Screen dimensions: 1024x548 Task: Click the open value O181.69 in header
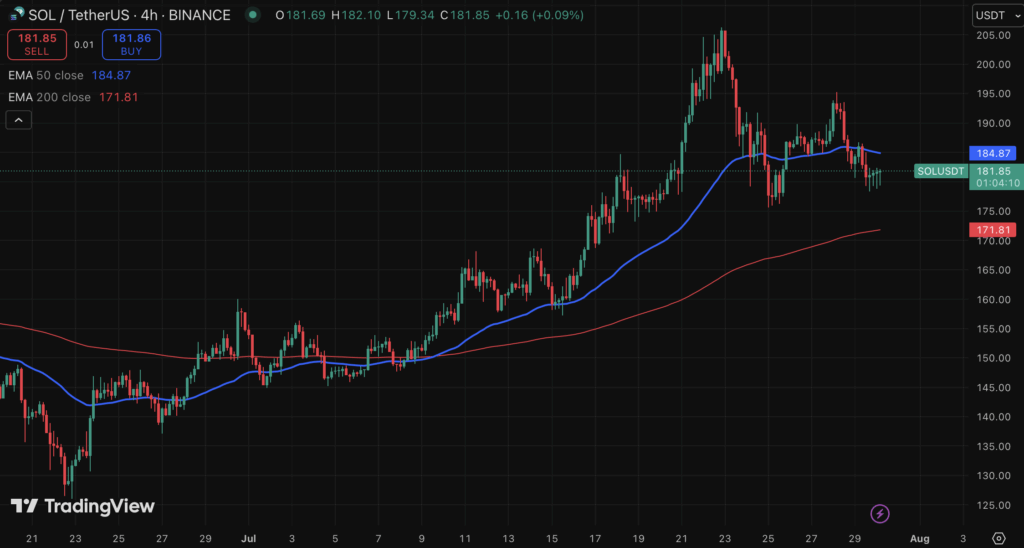[x=300, y=14]
